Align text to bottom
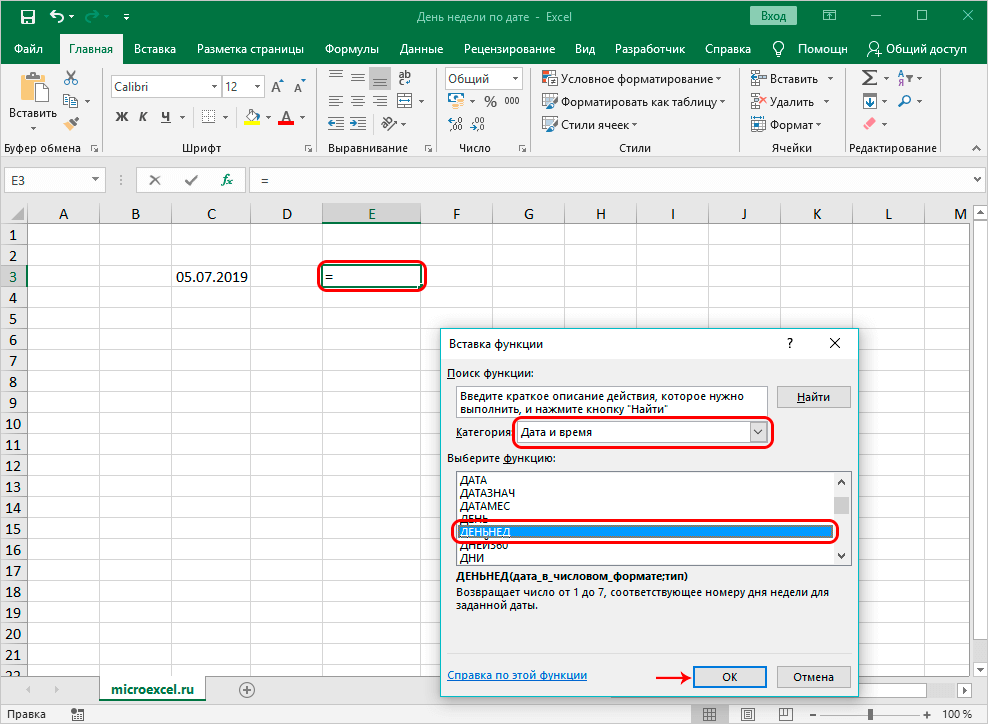This screenshot has height=724, width=988. (x=380, y=78)
